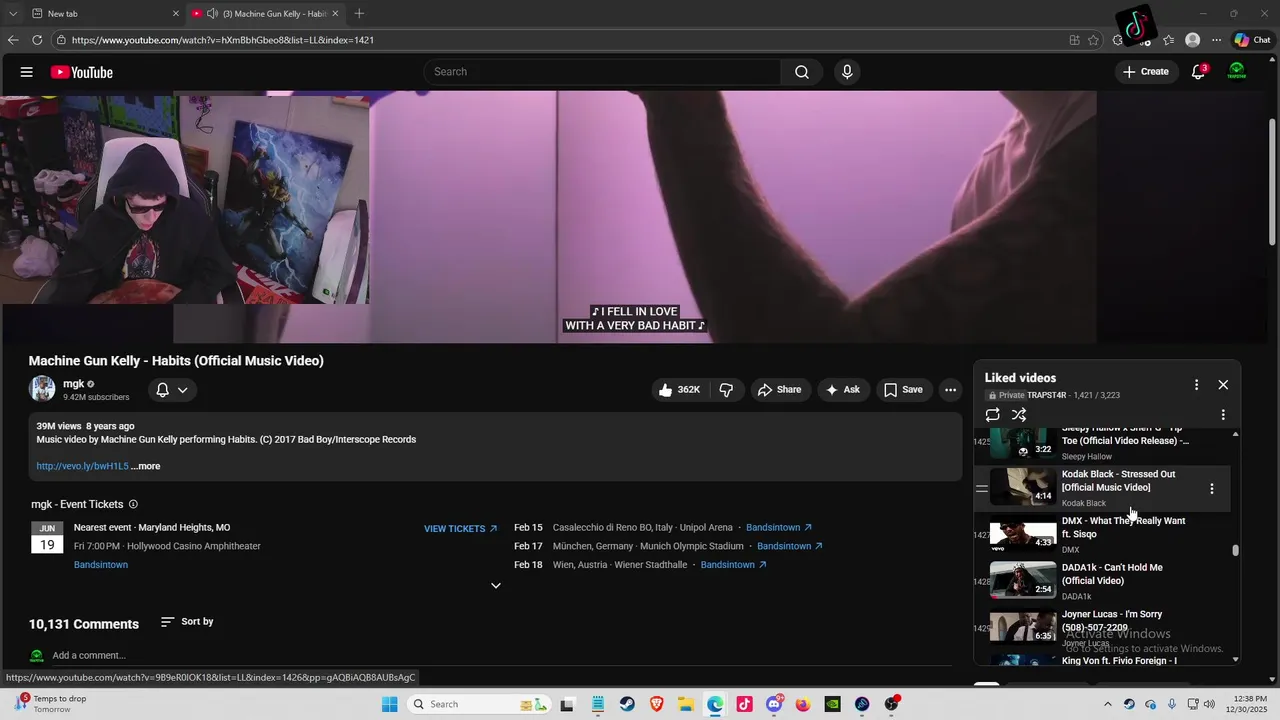Show event tickets info icon
Image resolution: width=1280 pixels, height=720 pixels.
[133, 505]
